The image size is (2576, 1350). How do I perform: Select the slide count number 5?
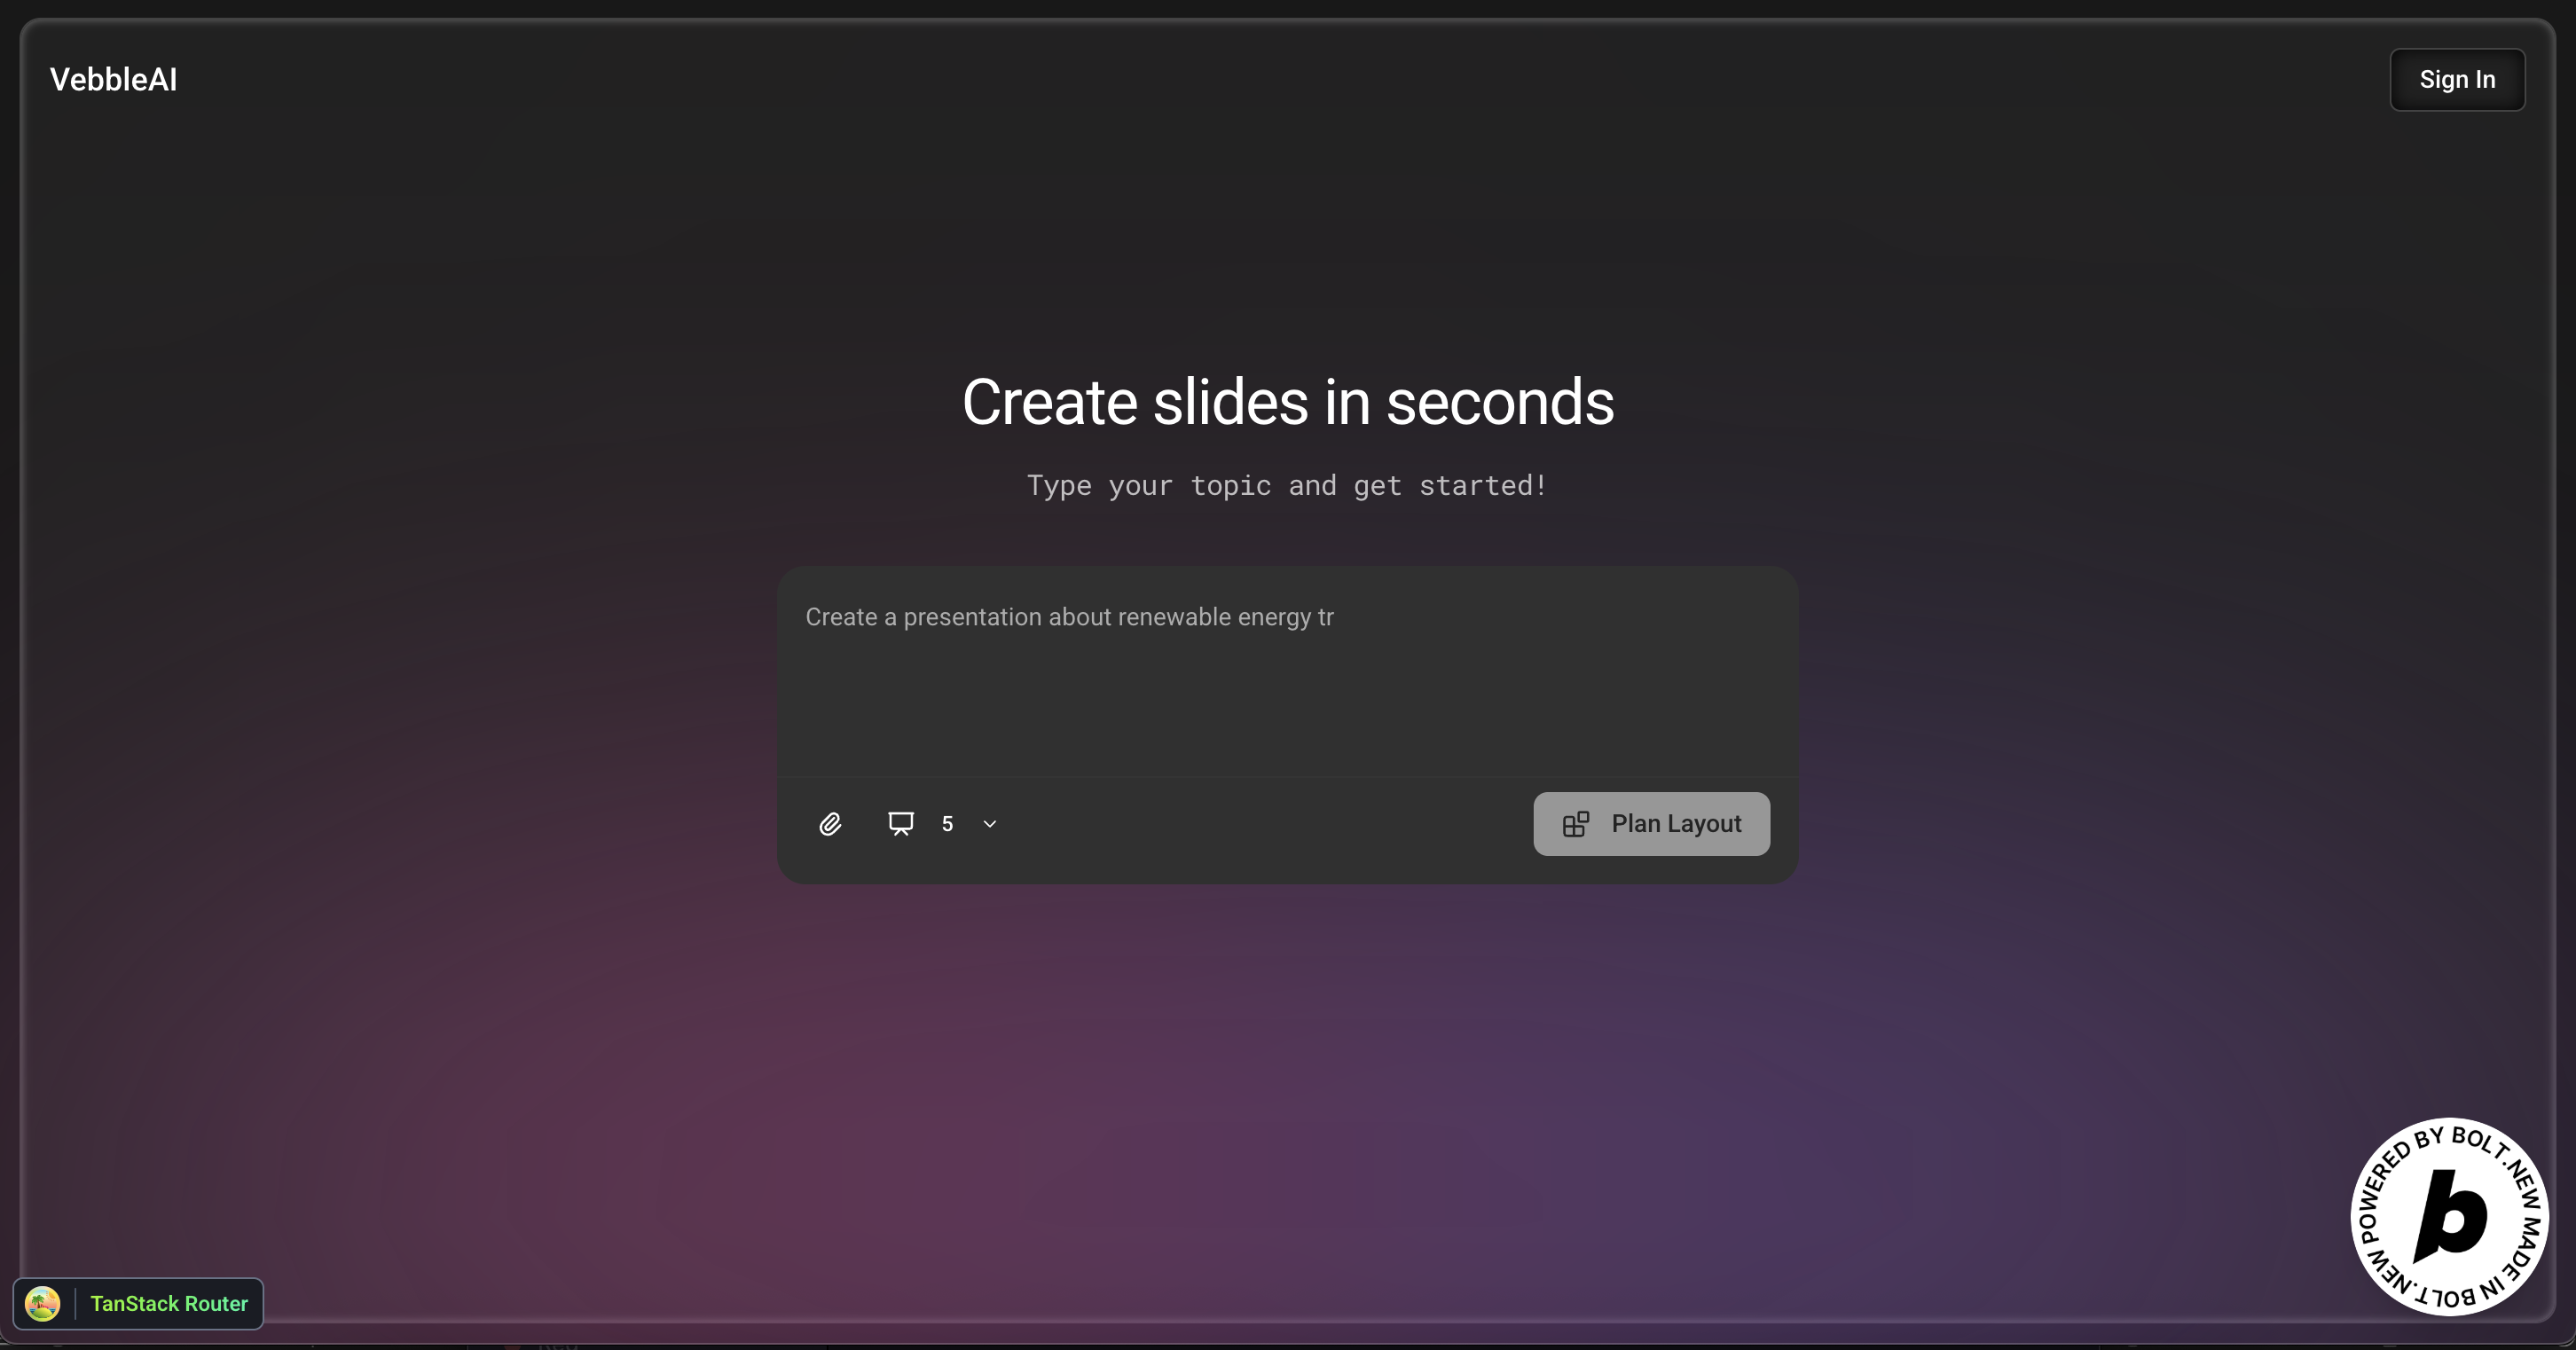[947, 824]
